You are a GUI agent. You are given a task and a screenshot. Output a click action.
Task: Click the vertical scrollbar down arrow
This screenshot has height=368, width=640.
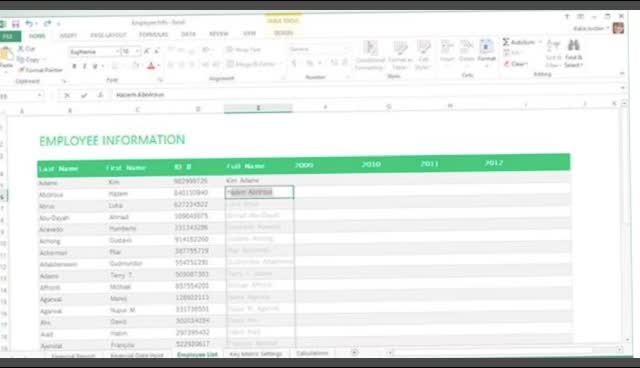627,340
